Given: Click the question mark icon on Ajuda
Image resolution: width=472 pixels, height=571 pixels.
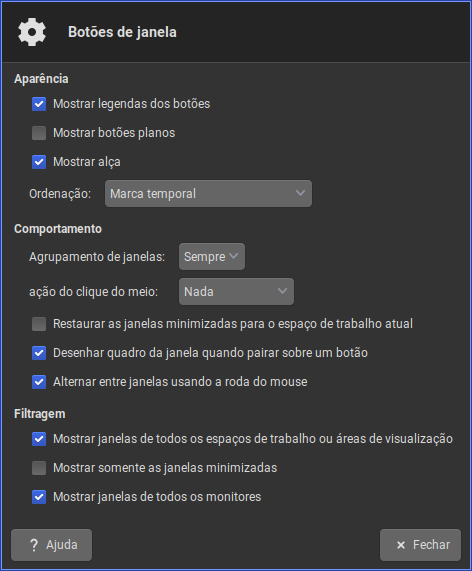Looking at the screenshot, I should point(34,545).
